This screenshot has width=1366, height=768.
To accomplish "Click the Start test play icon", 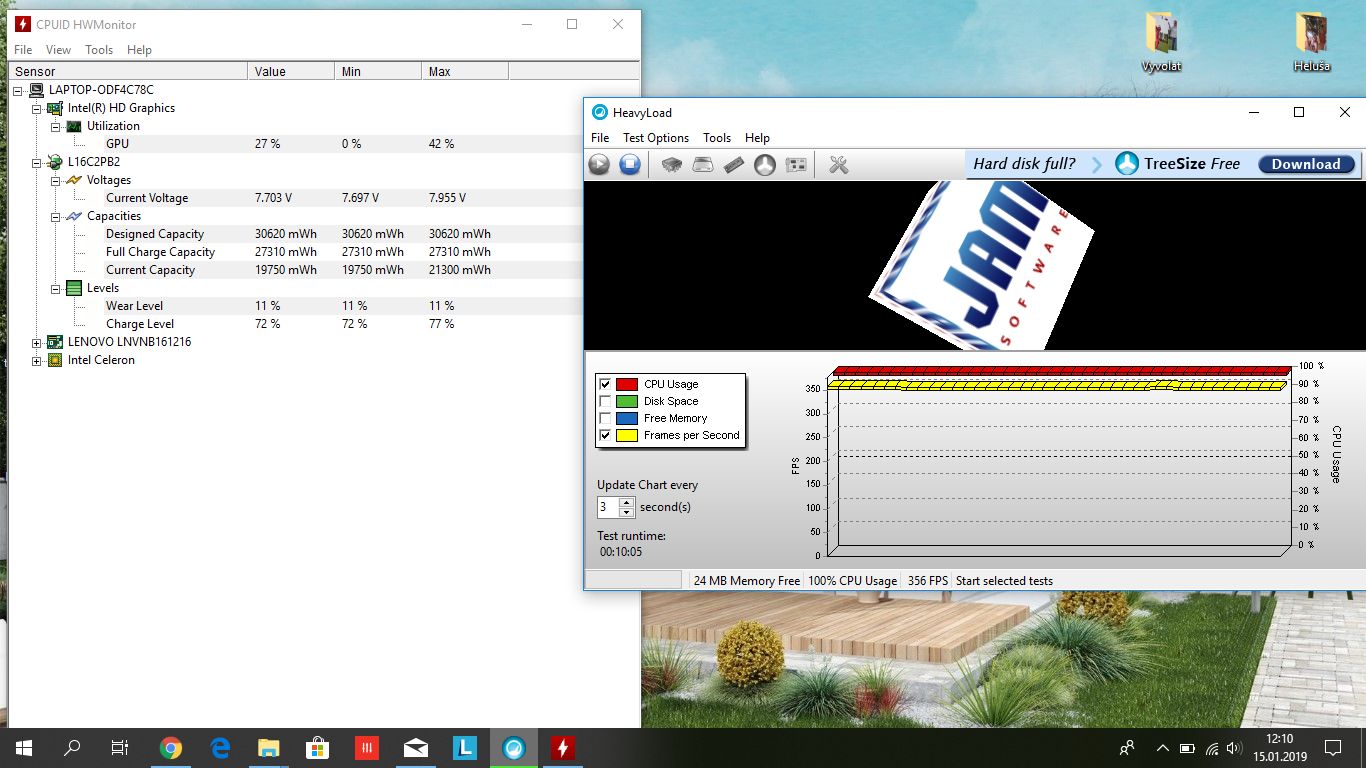I will coord(599,165).
